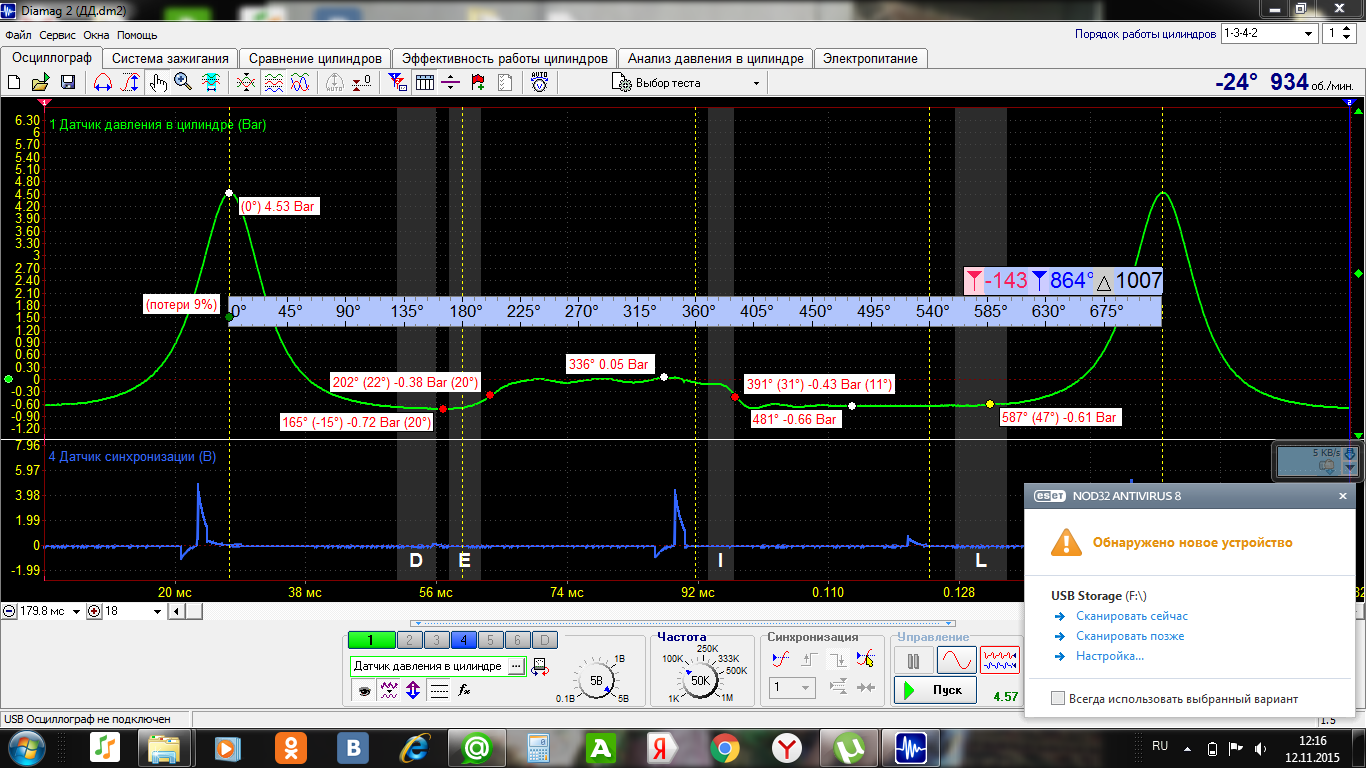
Task: Select the red sine wave mode button
Action: [956, 660]
